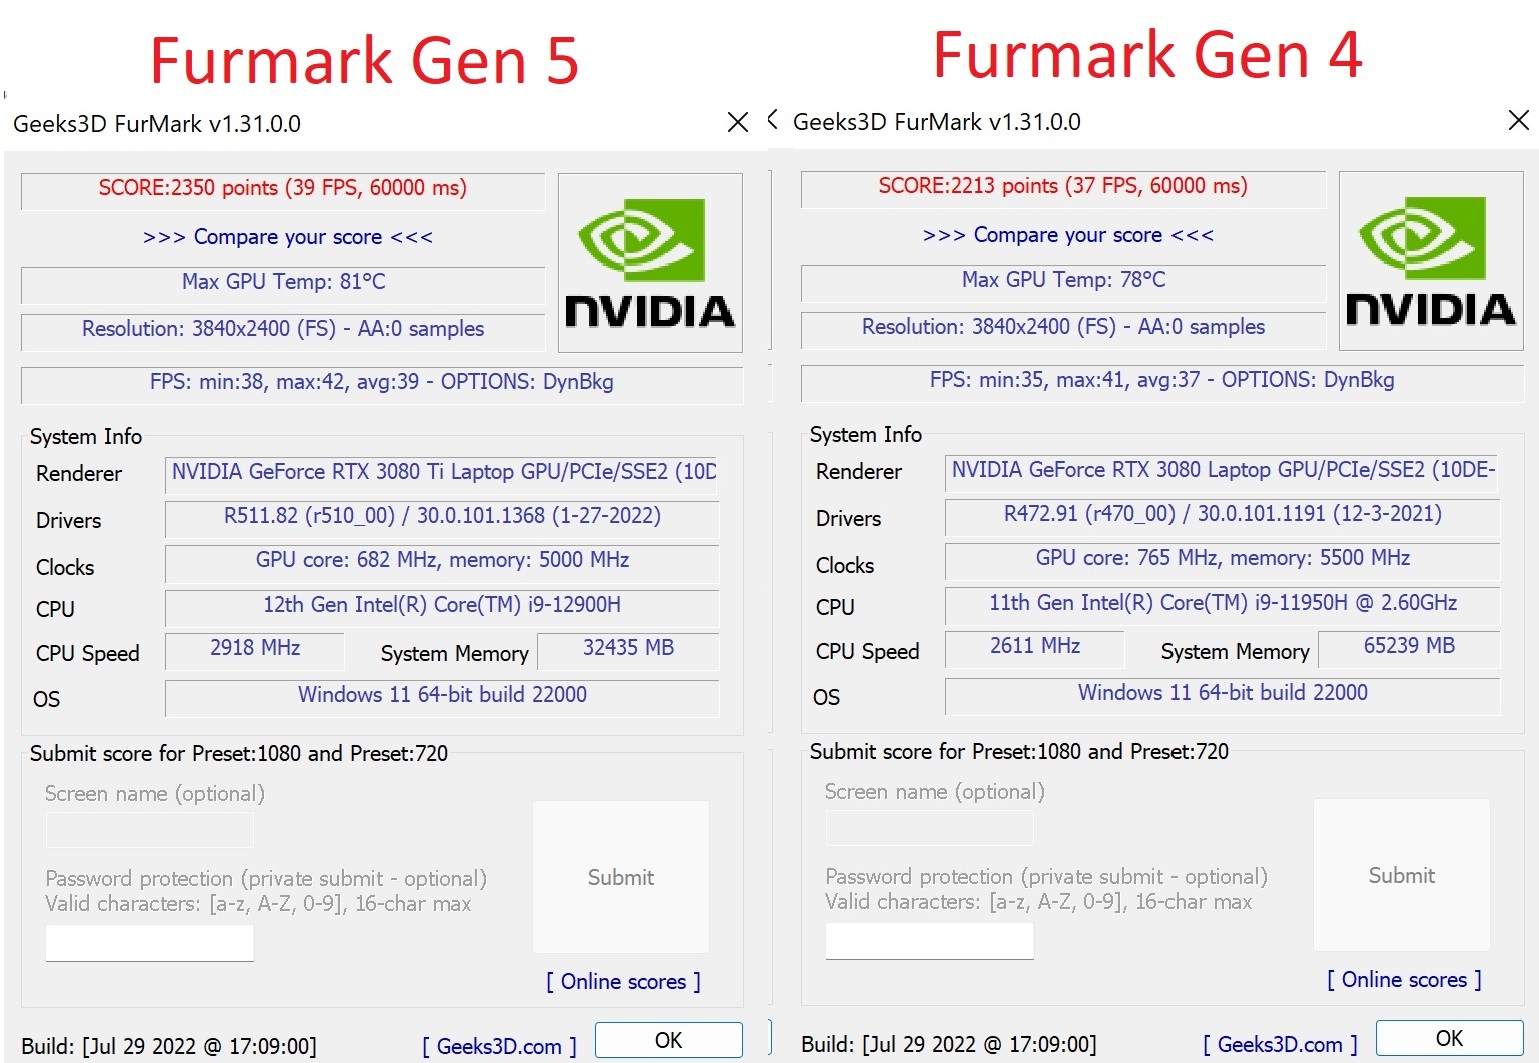1539x1063 pixels.
Task: Click the Resolution 3840x2400 field in right window
Action: pos(1063,329)
